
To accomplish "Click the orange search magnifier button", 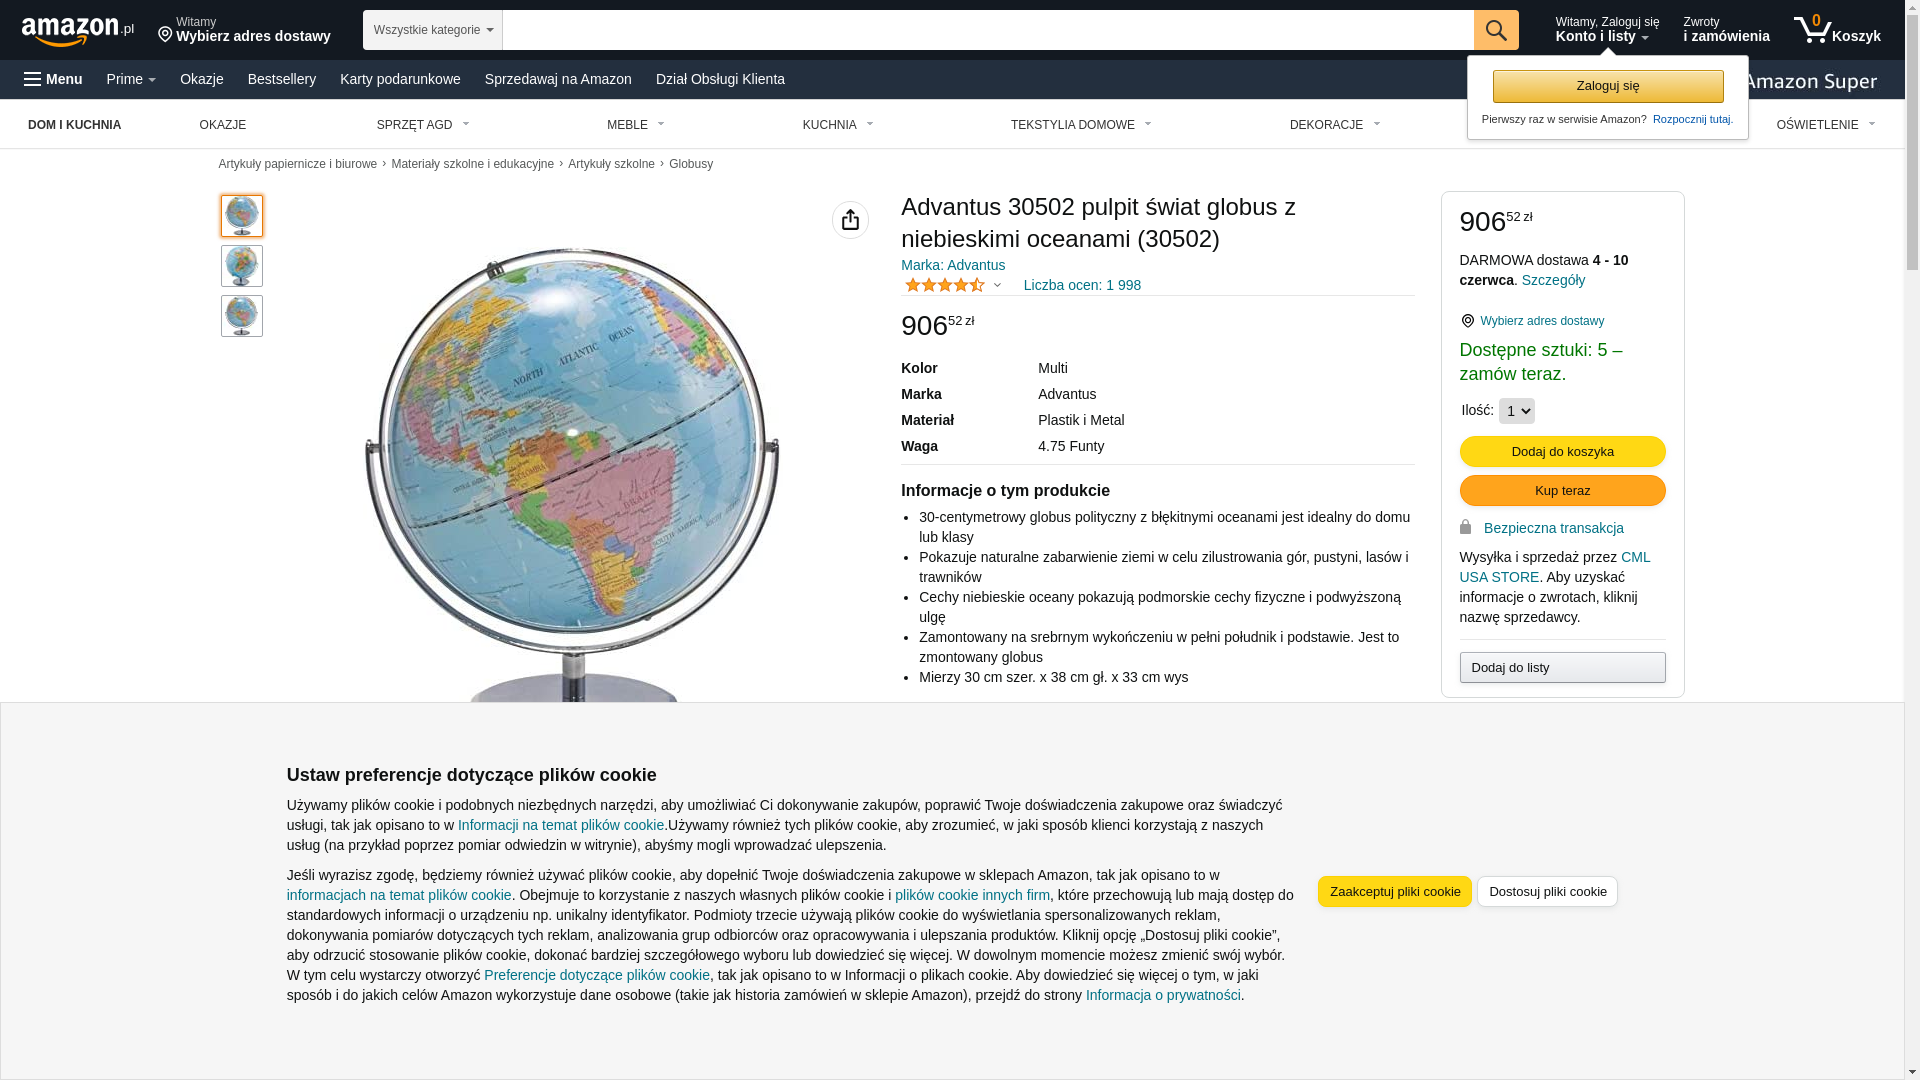I will [x=1496, y=30].
